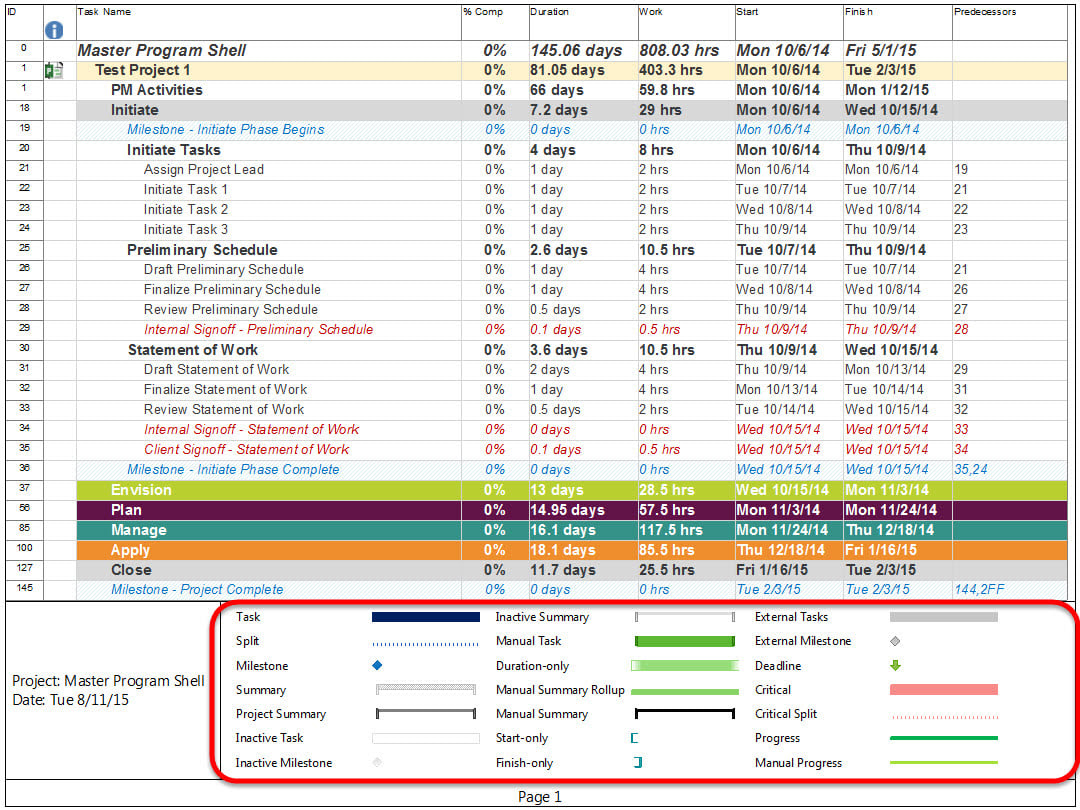The image size is (1080, 810).
Task: Click the dotted Split line sample
Action: tap(426, 645)
